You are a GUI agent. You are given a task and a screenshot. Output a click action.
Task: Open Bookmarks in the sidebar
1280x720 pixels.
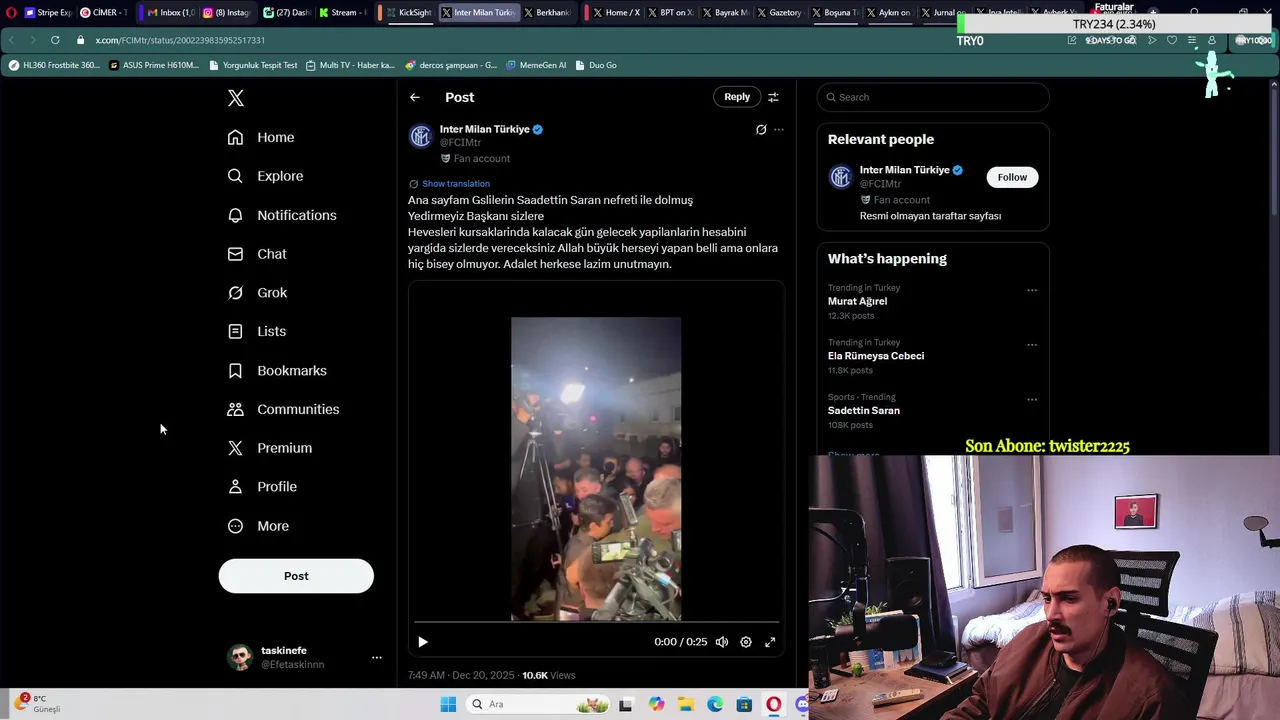[x=277, y=370]
